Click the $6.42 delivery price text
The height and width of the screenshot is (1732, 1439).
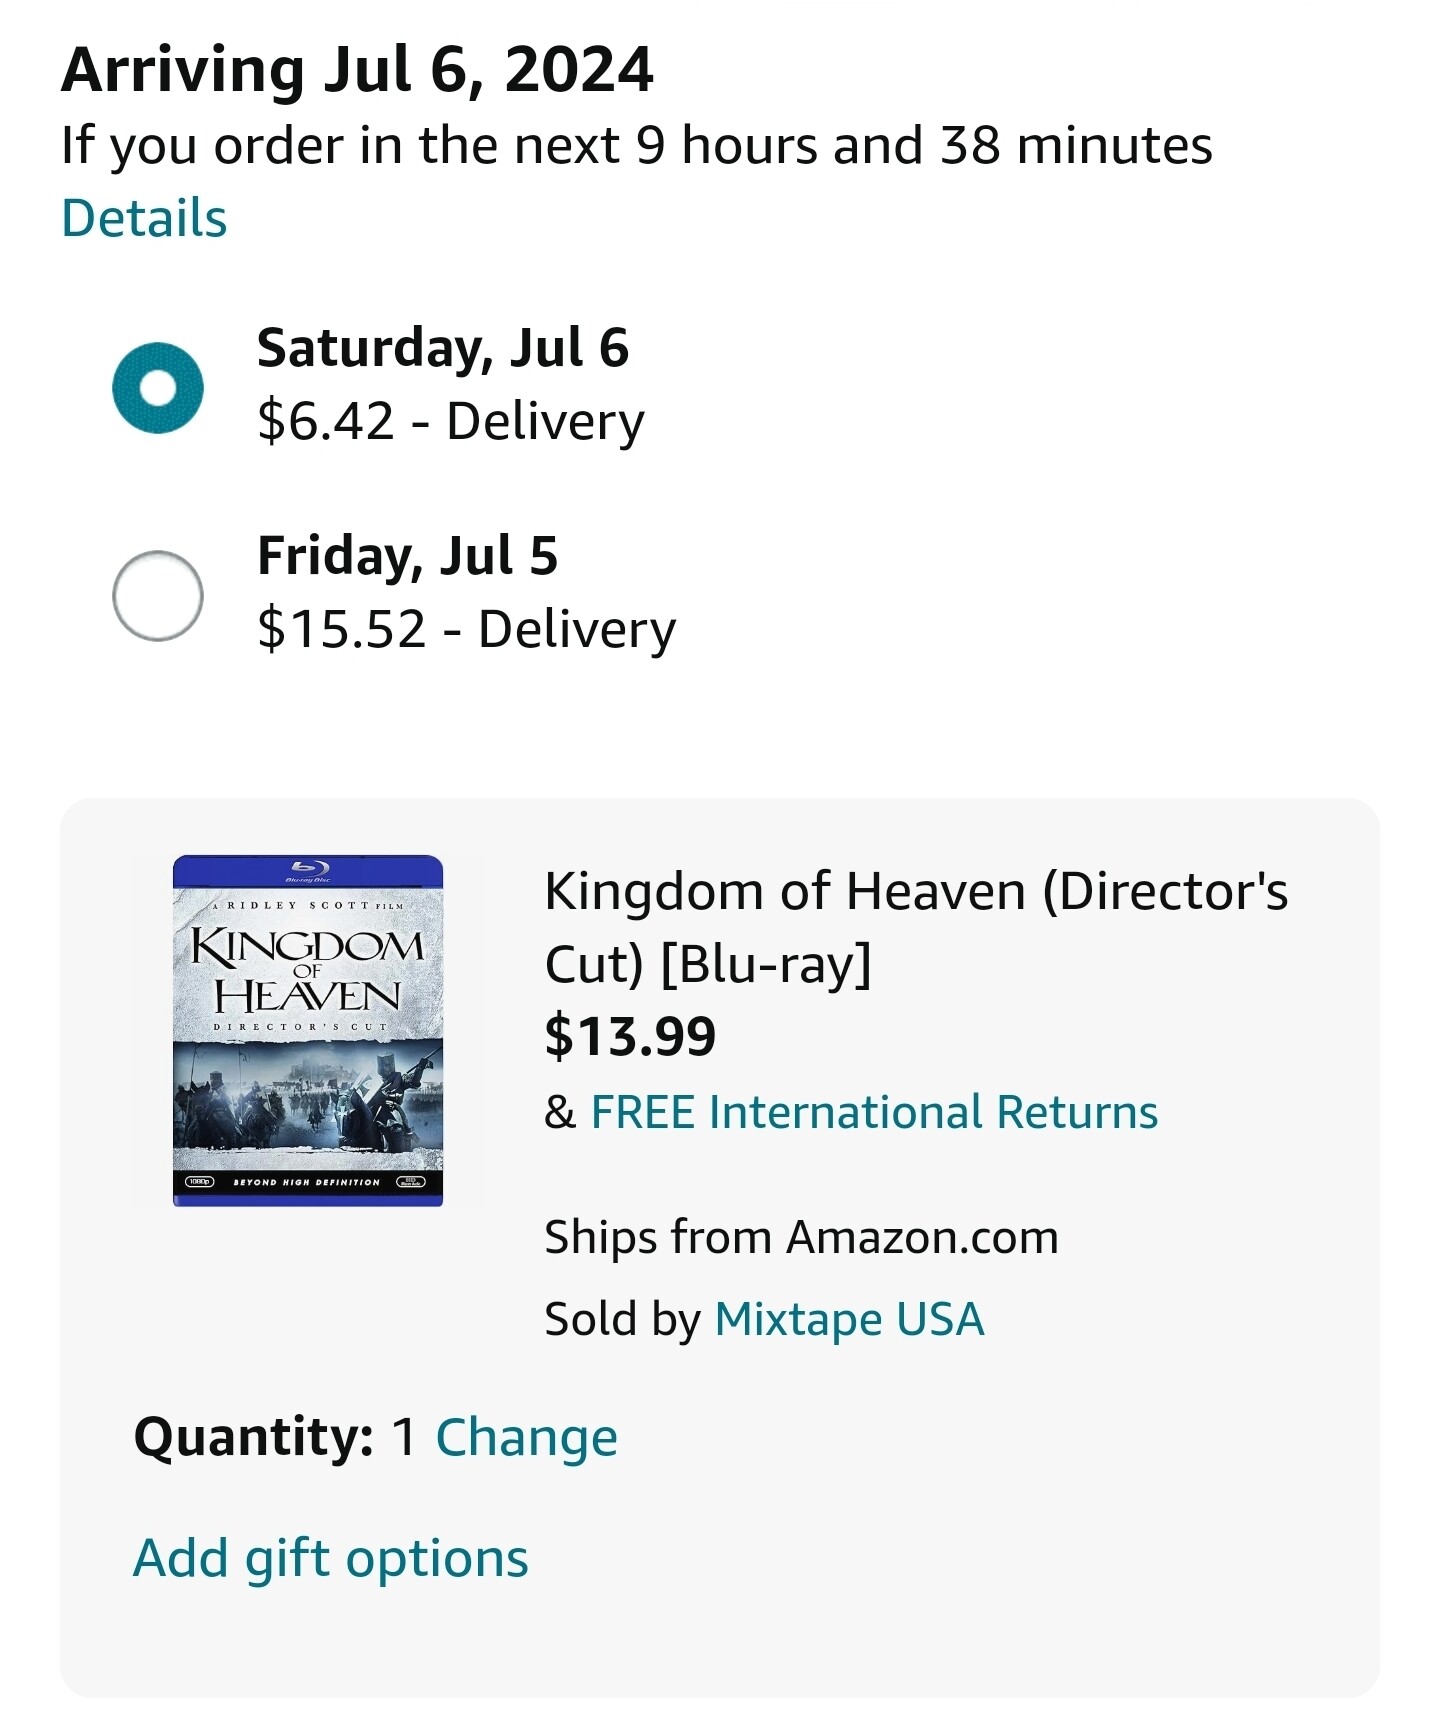click(x=450, y=421)
